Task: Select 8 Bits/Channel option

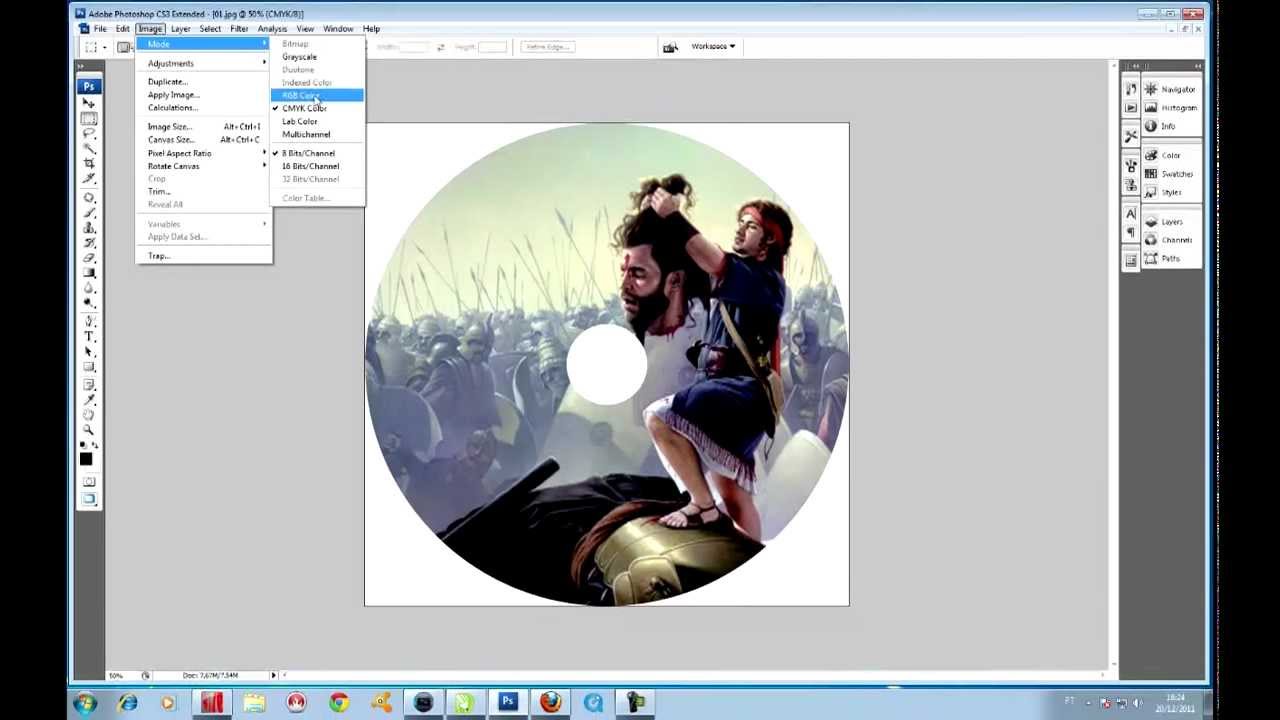Action: coord(316,153)
